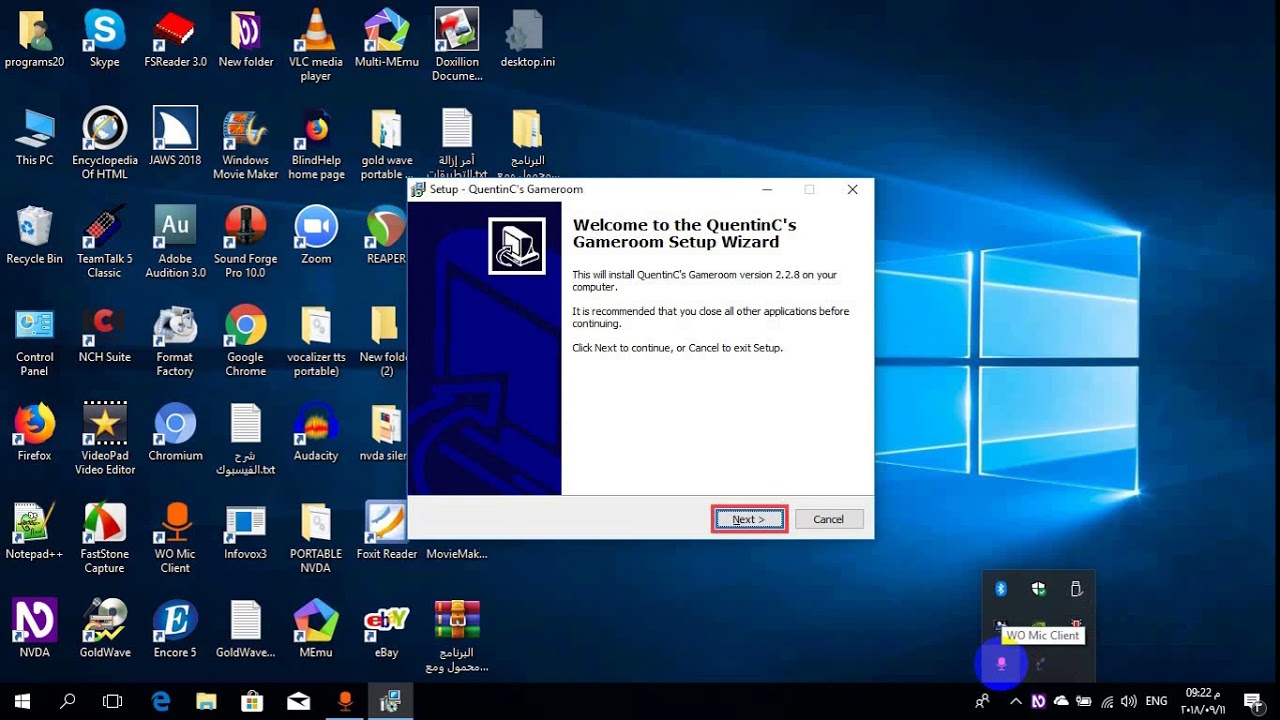Image resolution: width=1280 pixels, height=720 pixels.
Task: Collapse the hidden tray icons chevron
Action: [1015, 702]
